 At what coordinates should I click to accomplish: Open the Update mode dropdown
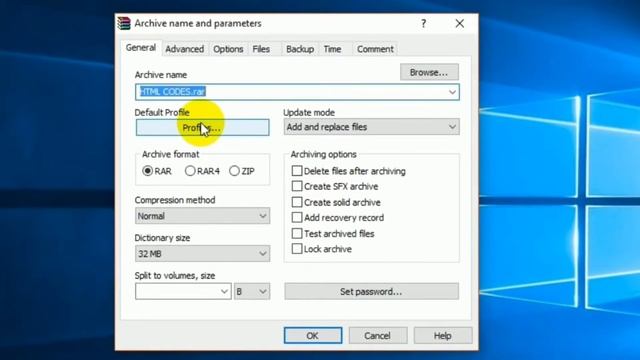pyautogui.click(x=371, y=127)
